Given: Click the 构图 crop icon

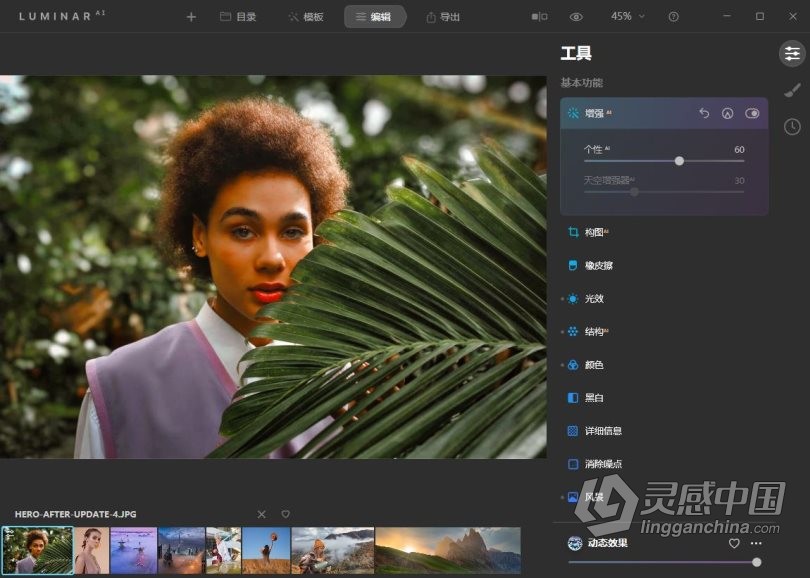Looking at the screenshot, I should pyautogui.click(x=572, y=232).
